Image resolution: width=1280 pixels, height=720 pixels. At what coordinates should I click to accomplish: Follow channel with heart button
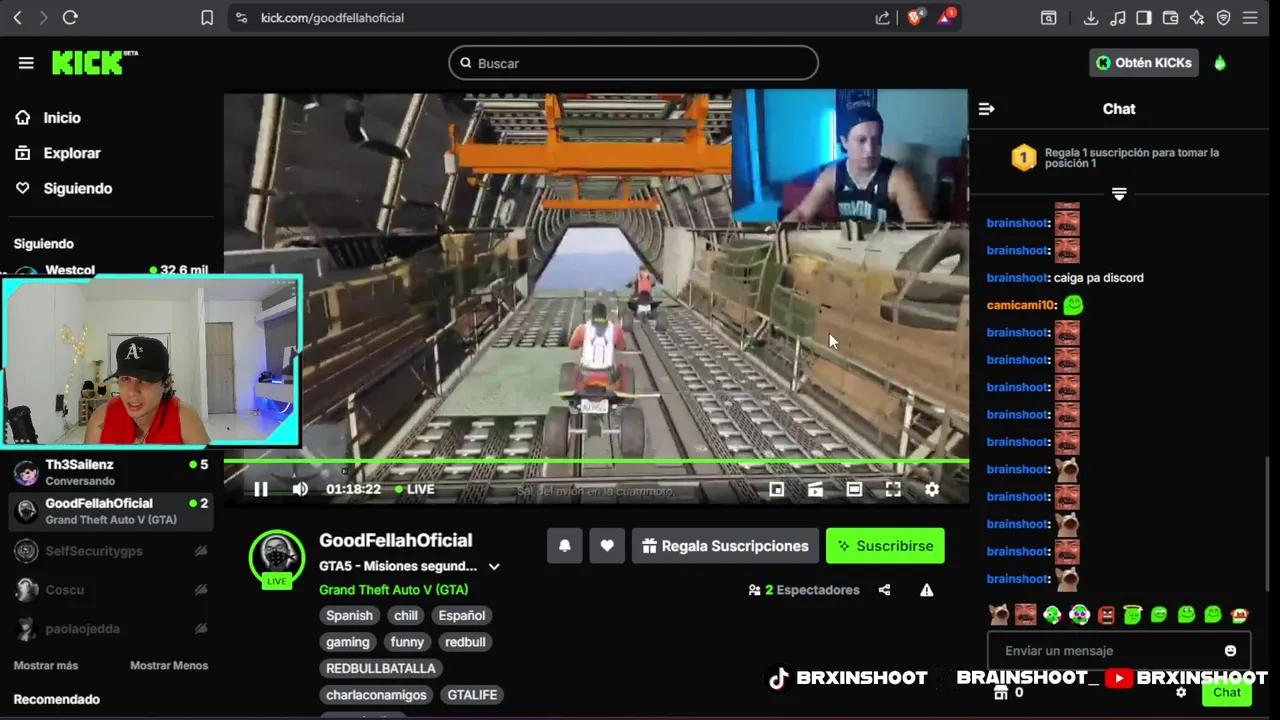607,546
